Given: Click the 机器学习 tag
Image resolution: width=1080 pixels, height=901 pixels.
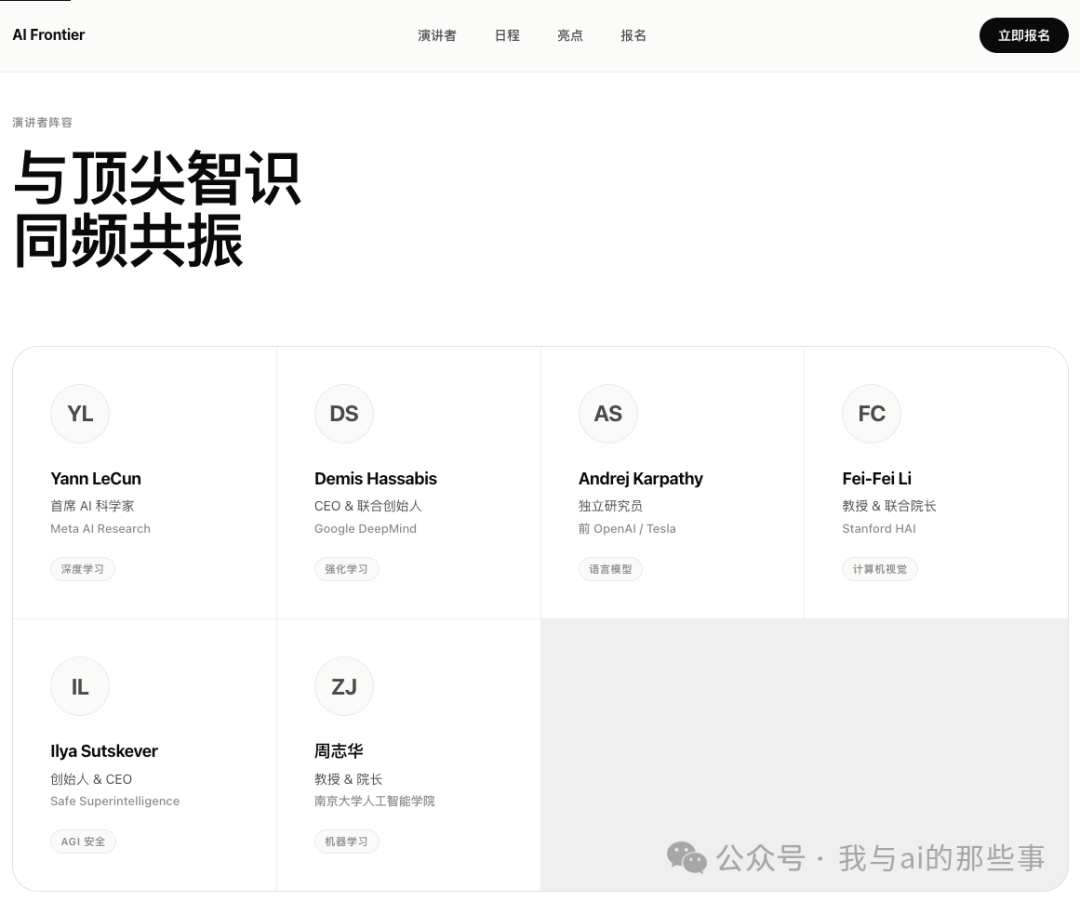Looking at the screenshot, I should [x=346, y=841].
